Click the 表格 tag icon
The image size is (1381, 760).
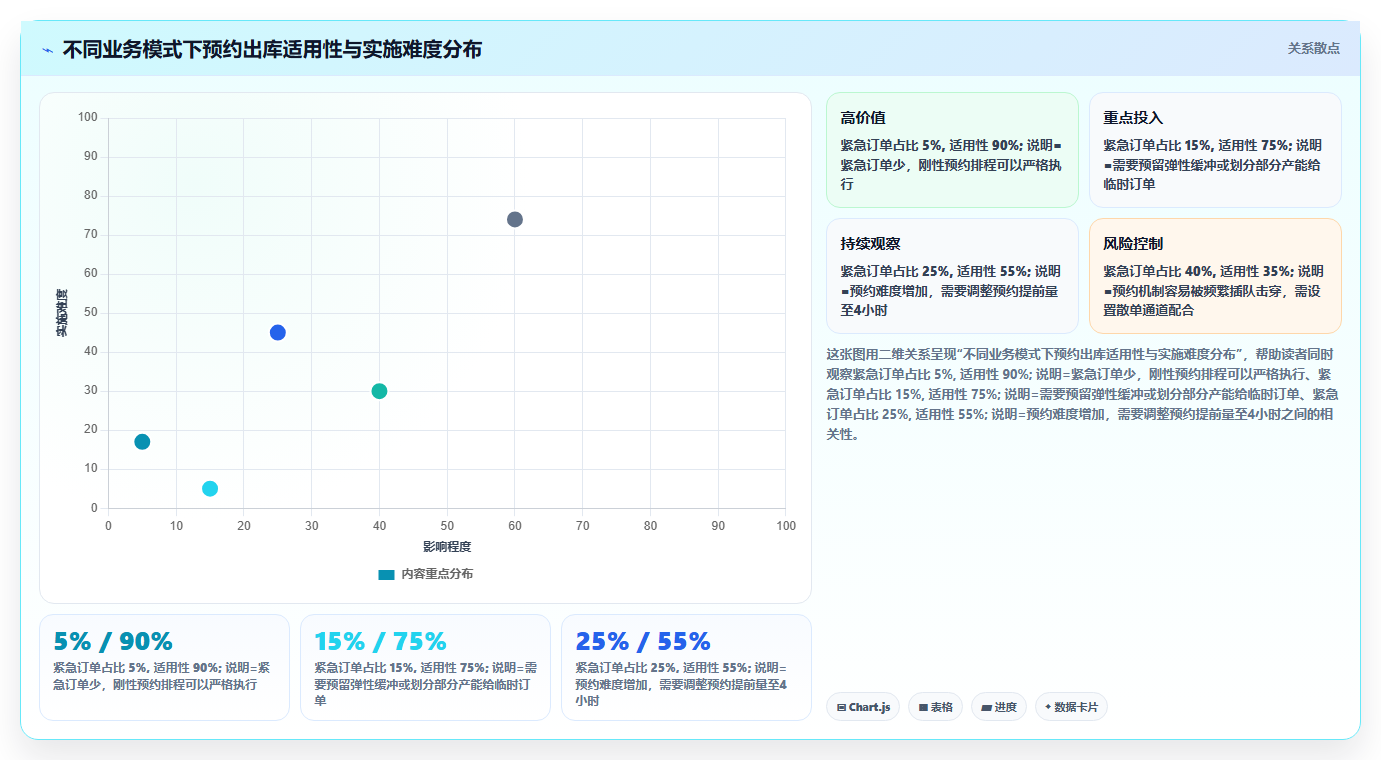pyautogui.click(x=923, y=707)
